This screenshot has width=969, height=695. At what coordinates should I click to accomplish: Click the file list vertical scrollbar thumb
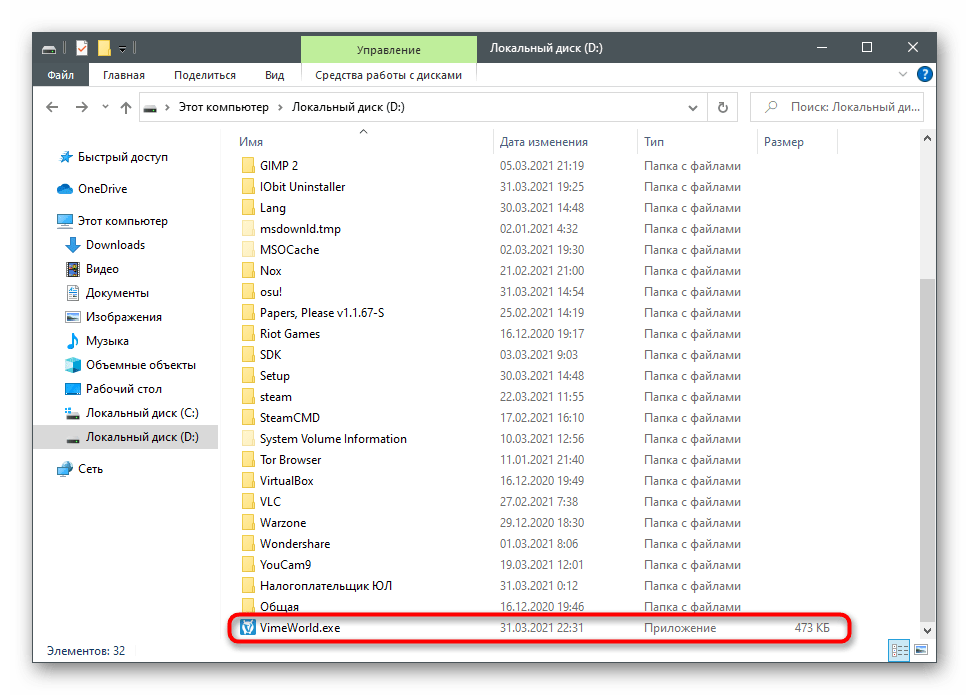927,449
